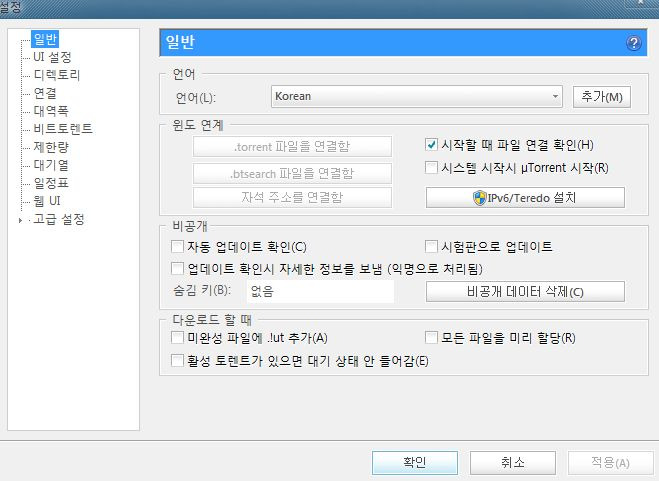This screenshot has height=481, width=659.
Task: Enable 미완성 파일에 .!ut 추가(A)
Action: tap(177, 338)
